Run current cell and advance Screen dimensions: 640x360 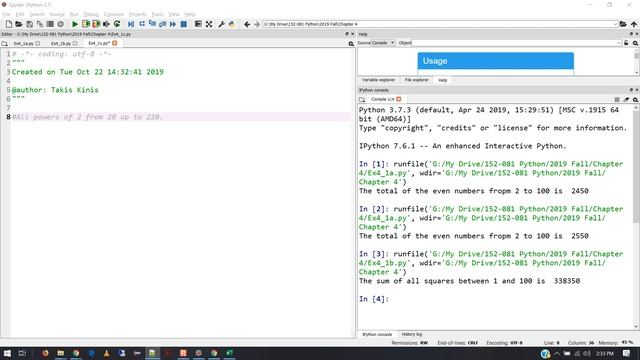[96, 24]
